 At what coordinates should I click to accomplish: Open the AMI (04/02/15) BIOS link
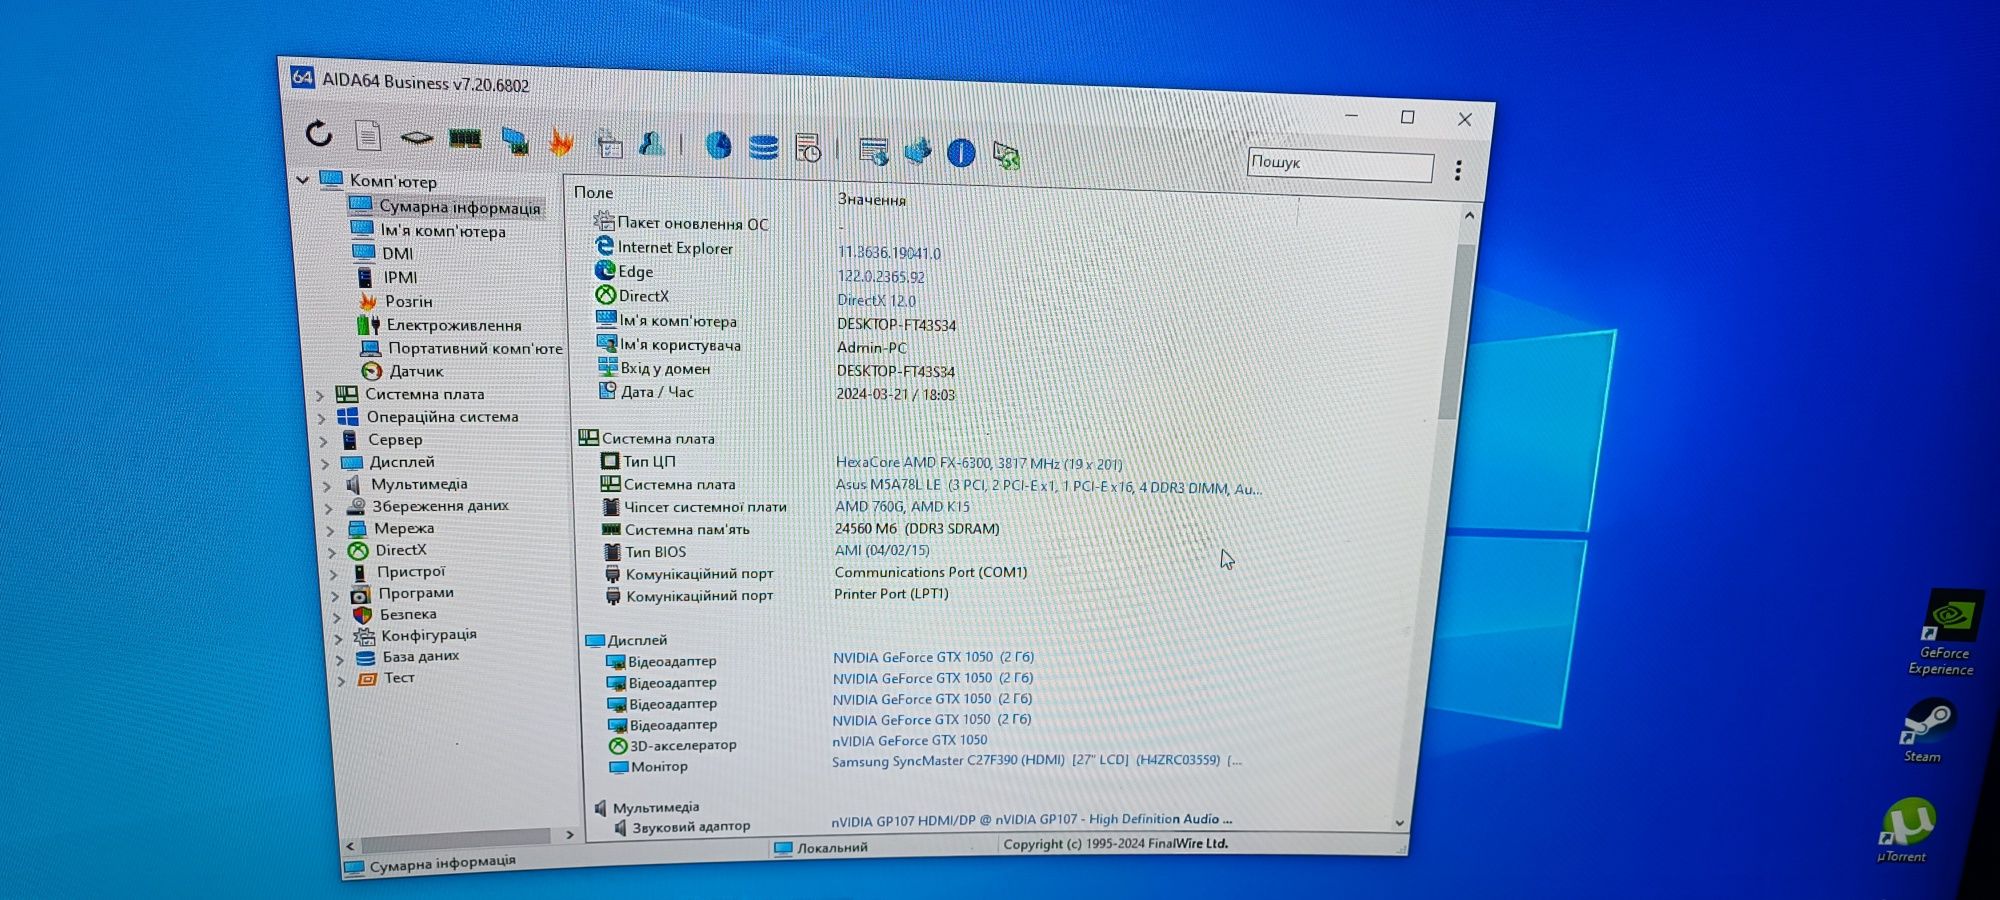point(882,551)
